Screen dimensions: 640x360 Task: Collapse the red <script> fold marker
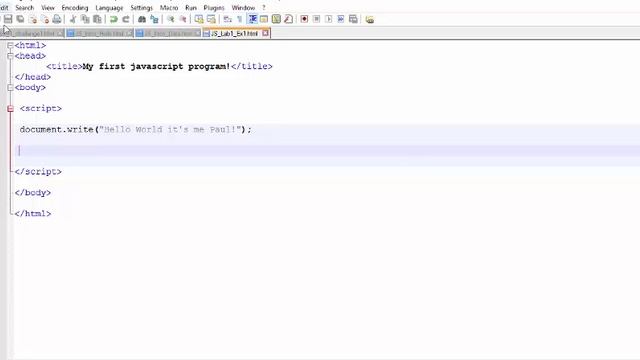pyautogui.click(x=10, y=109)
